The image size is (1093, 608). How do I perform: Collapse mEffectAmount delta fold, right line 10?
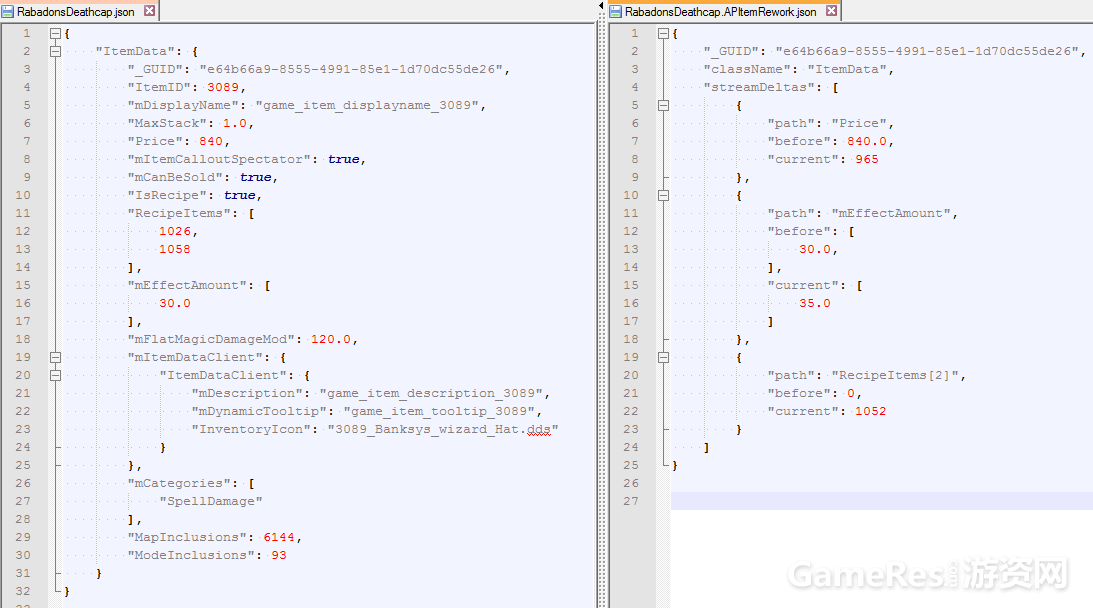pyautogui.click(x=663, y=195)
